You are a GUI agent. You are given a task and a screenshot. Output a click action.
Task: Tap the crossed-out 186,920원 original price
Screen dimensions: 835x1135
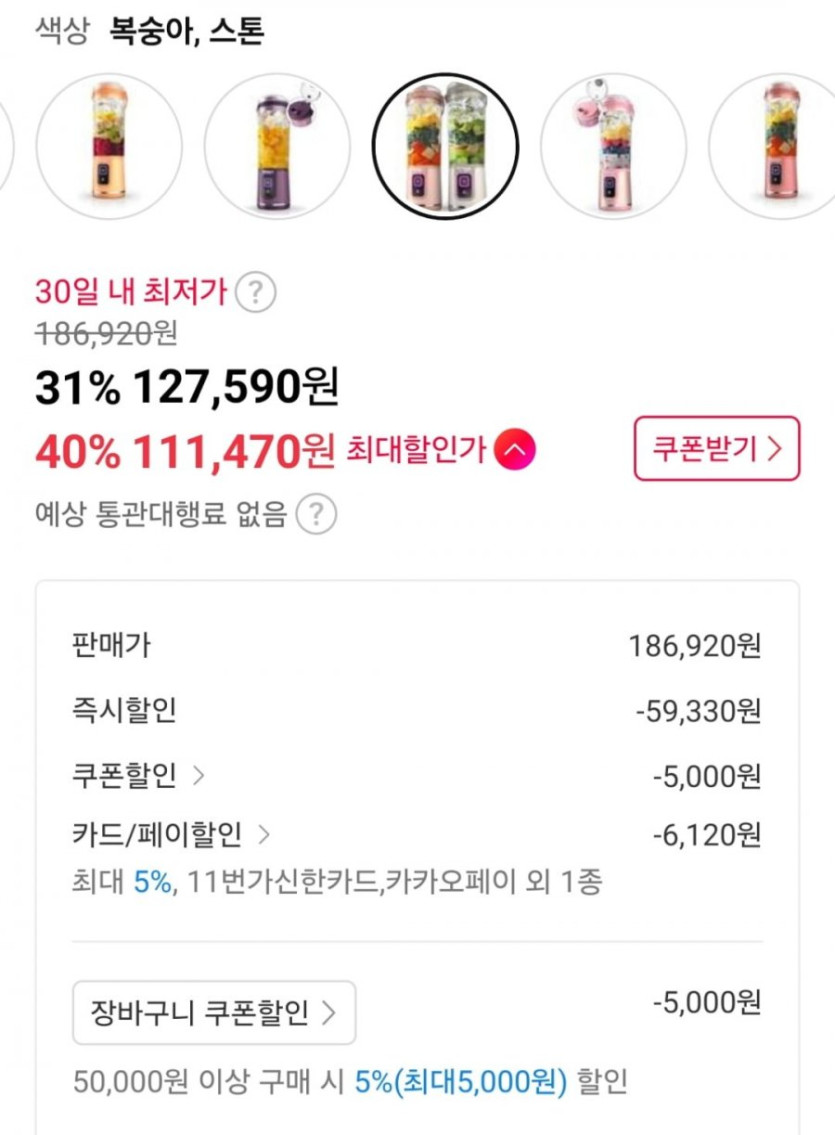pos(106,333)
